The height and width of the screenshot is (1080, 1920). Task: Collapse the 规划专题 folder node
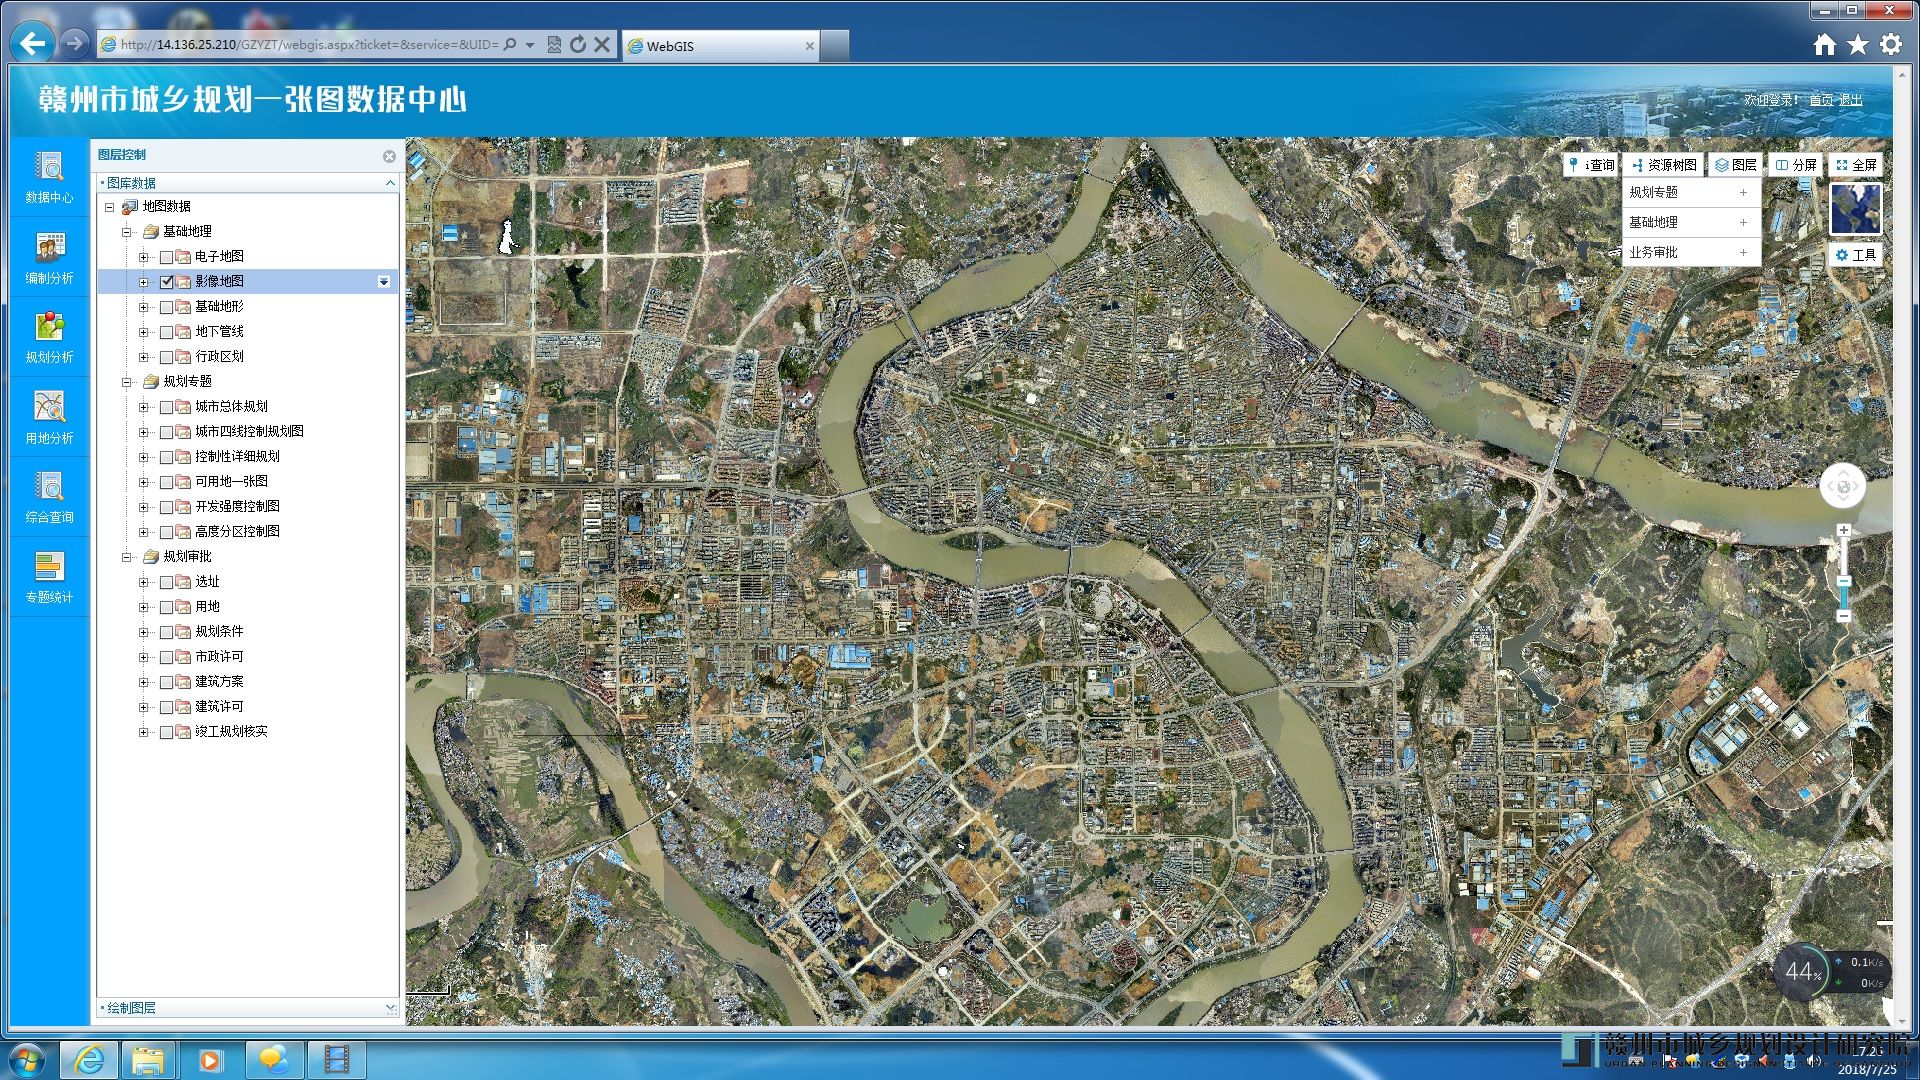tap(127, 382)
